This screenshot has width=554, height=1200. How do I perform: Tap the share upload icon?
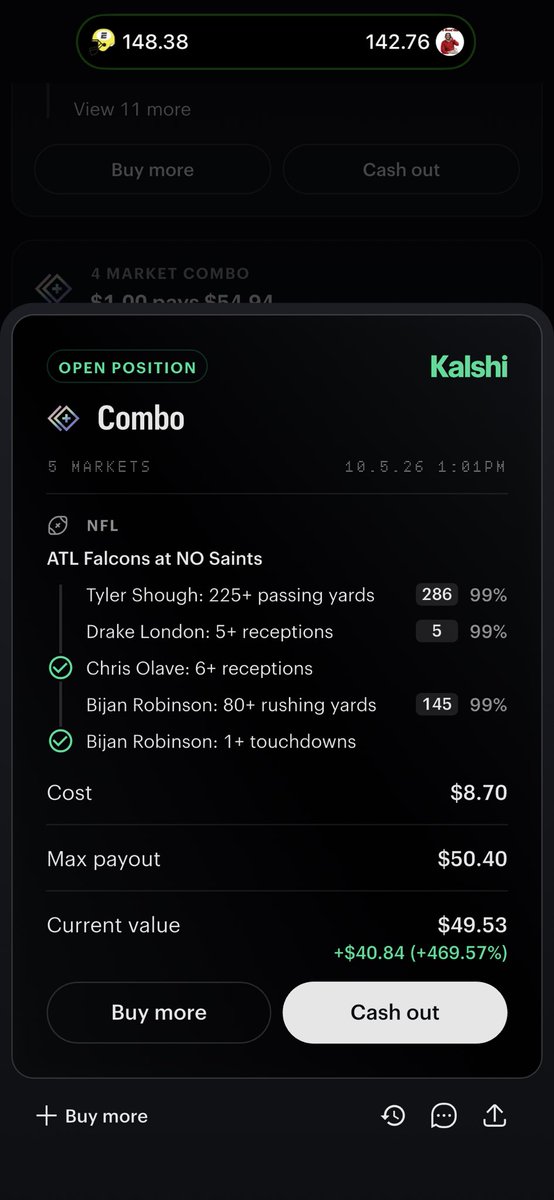click(x=495, y=1116)
